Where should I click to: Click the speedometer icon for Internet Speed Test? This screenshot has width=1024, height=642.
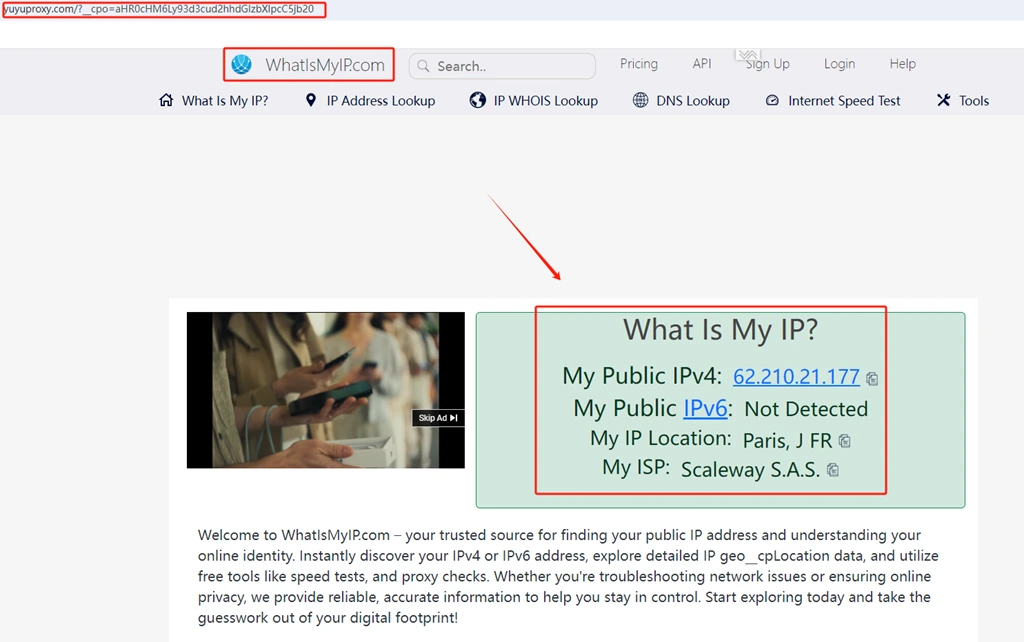pos(772,101)
